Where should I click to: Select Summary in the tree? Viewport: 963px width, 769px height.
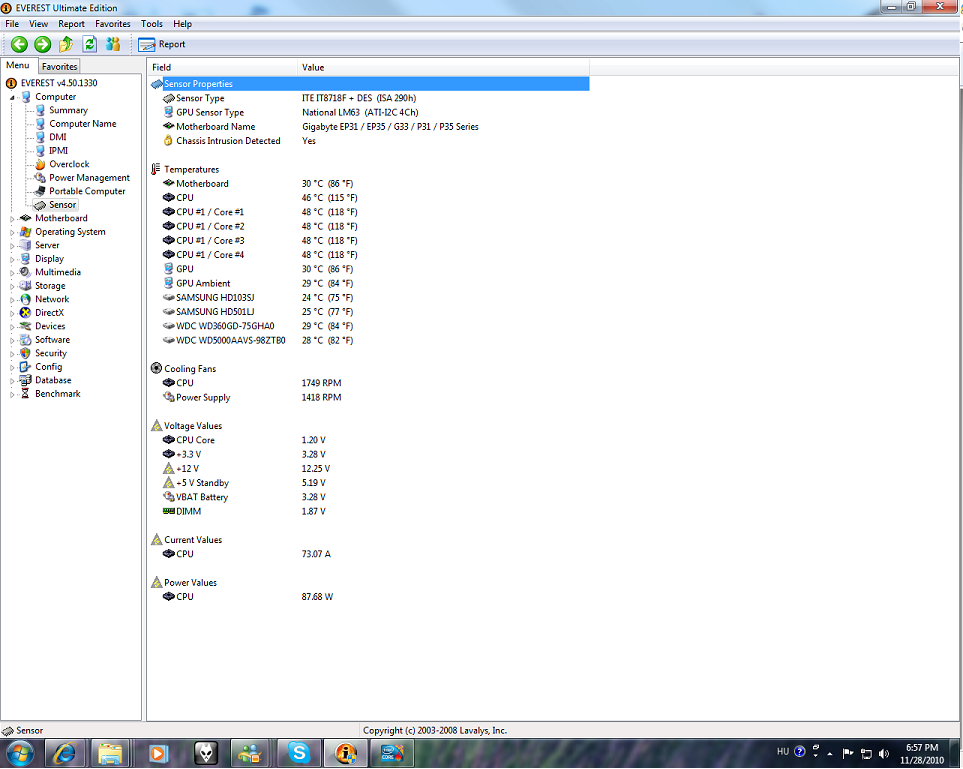tap(68, 110)
